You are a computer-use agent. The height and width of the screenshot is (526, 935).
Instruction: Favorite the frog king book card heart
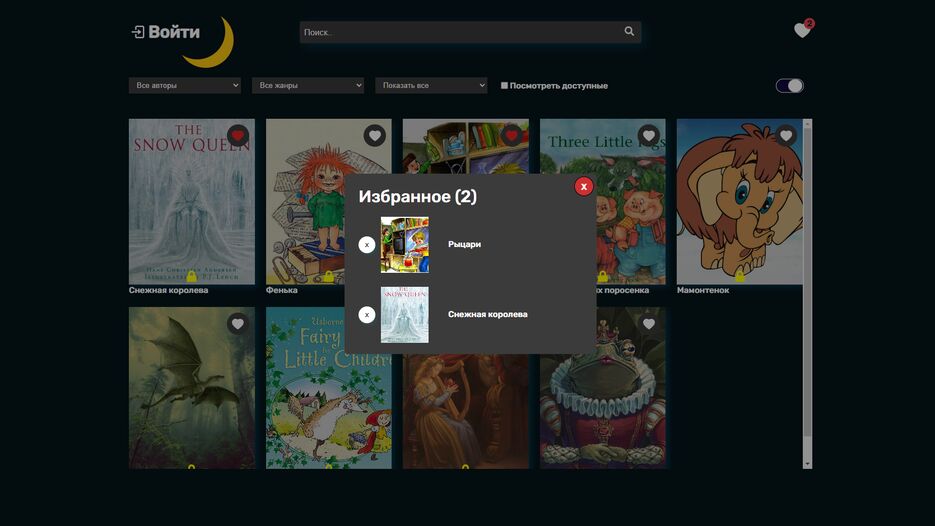pyautogui.click(x=649, y=324)
